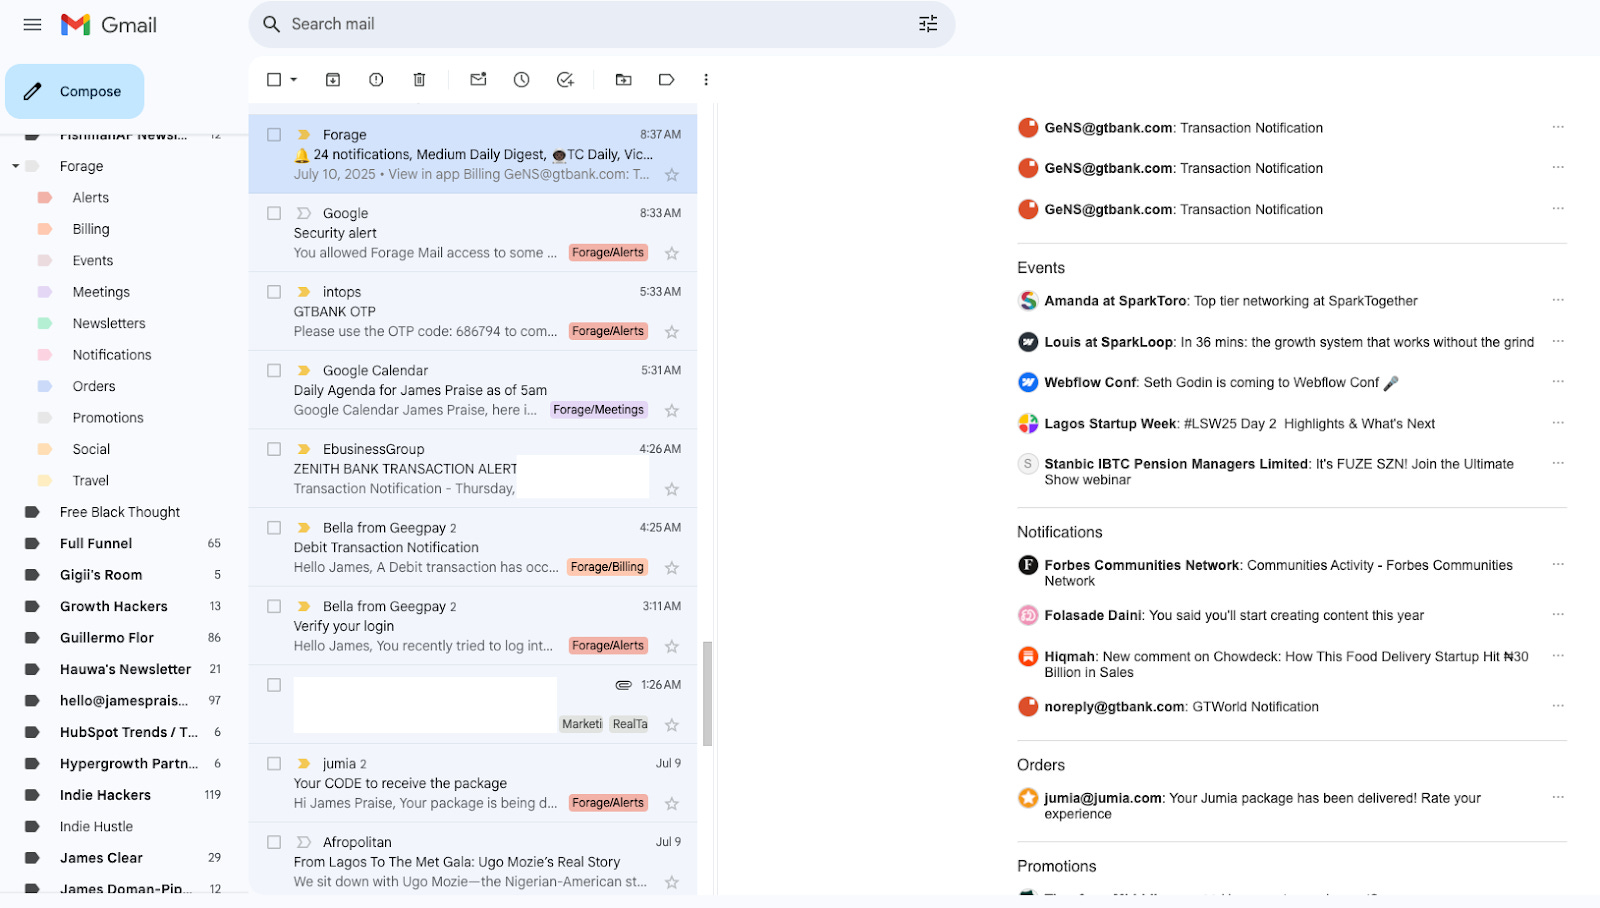The image size is (1600, 908).
Task: Click the email list vertical scrollbar
Action: 707,694
